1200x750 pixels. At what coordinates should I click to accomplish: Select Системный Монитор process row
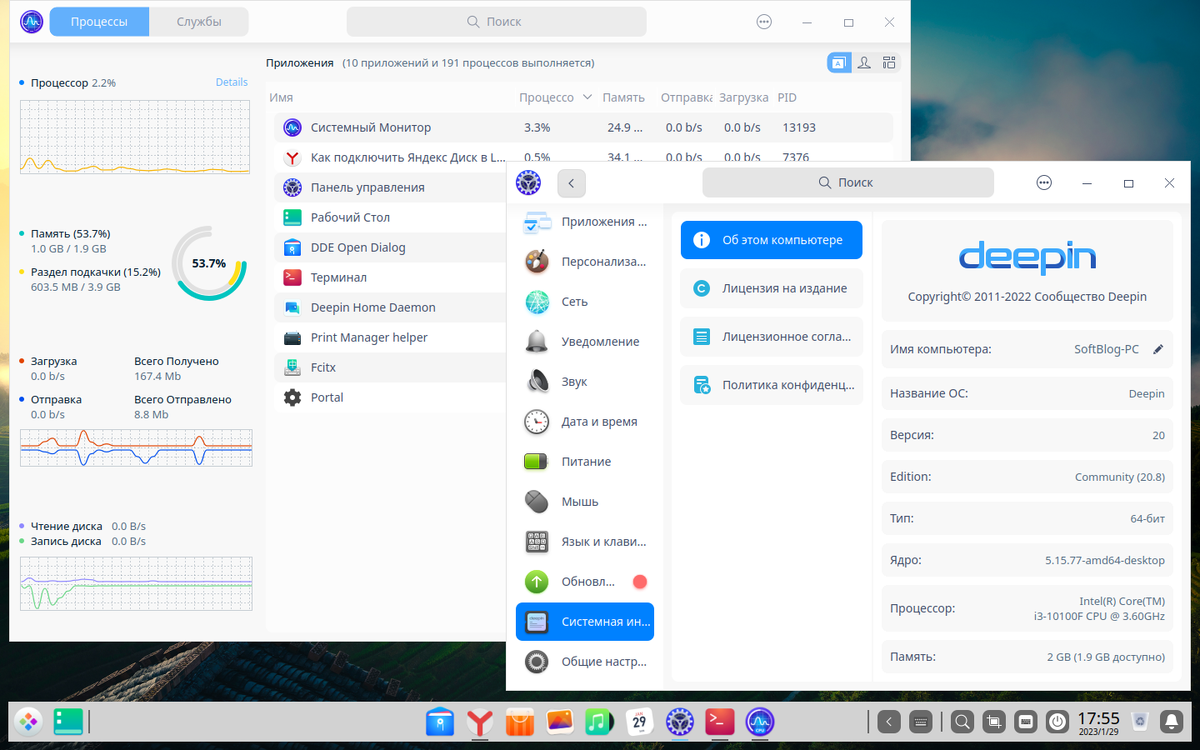[x=583, y=127]
